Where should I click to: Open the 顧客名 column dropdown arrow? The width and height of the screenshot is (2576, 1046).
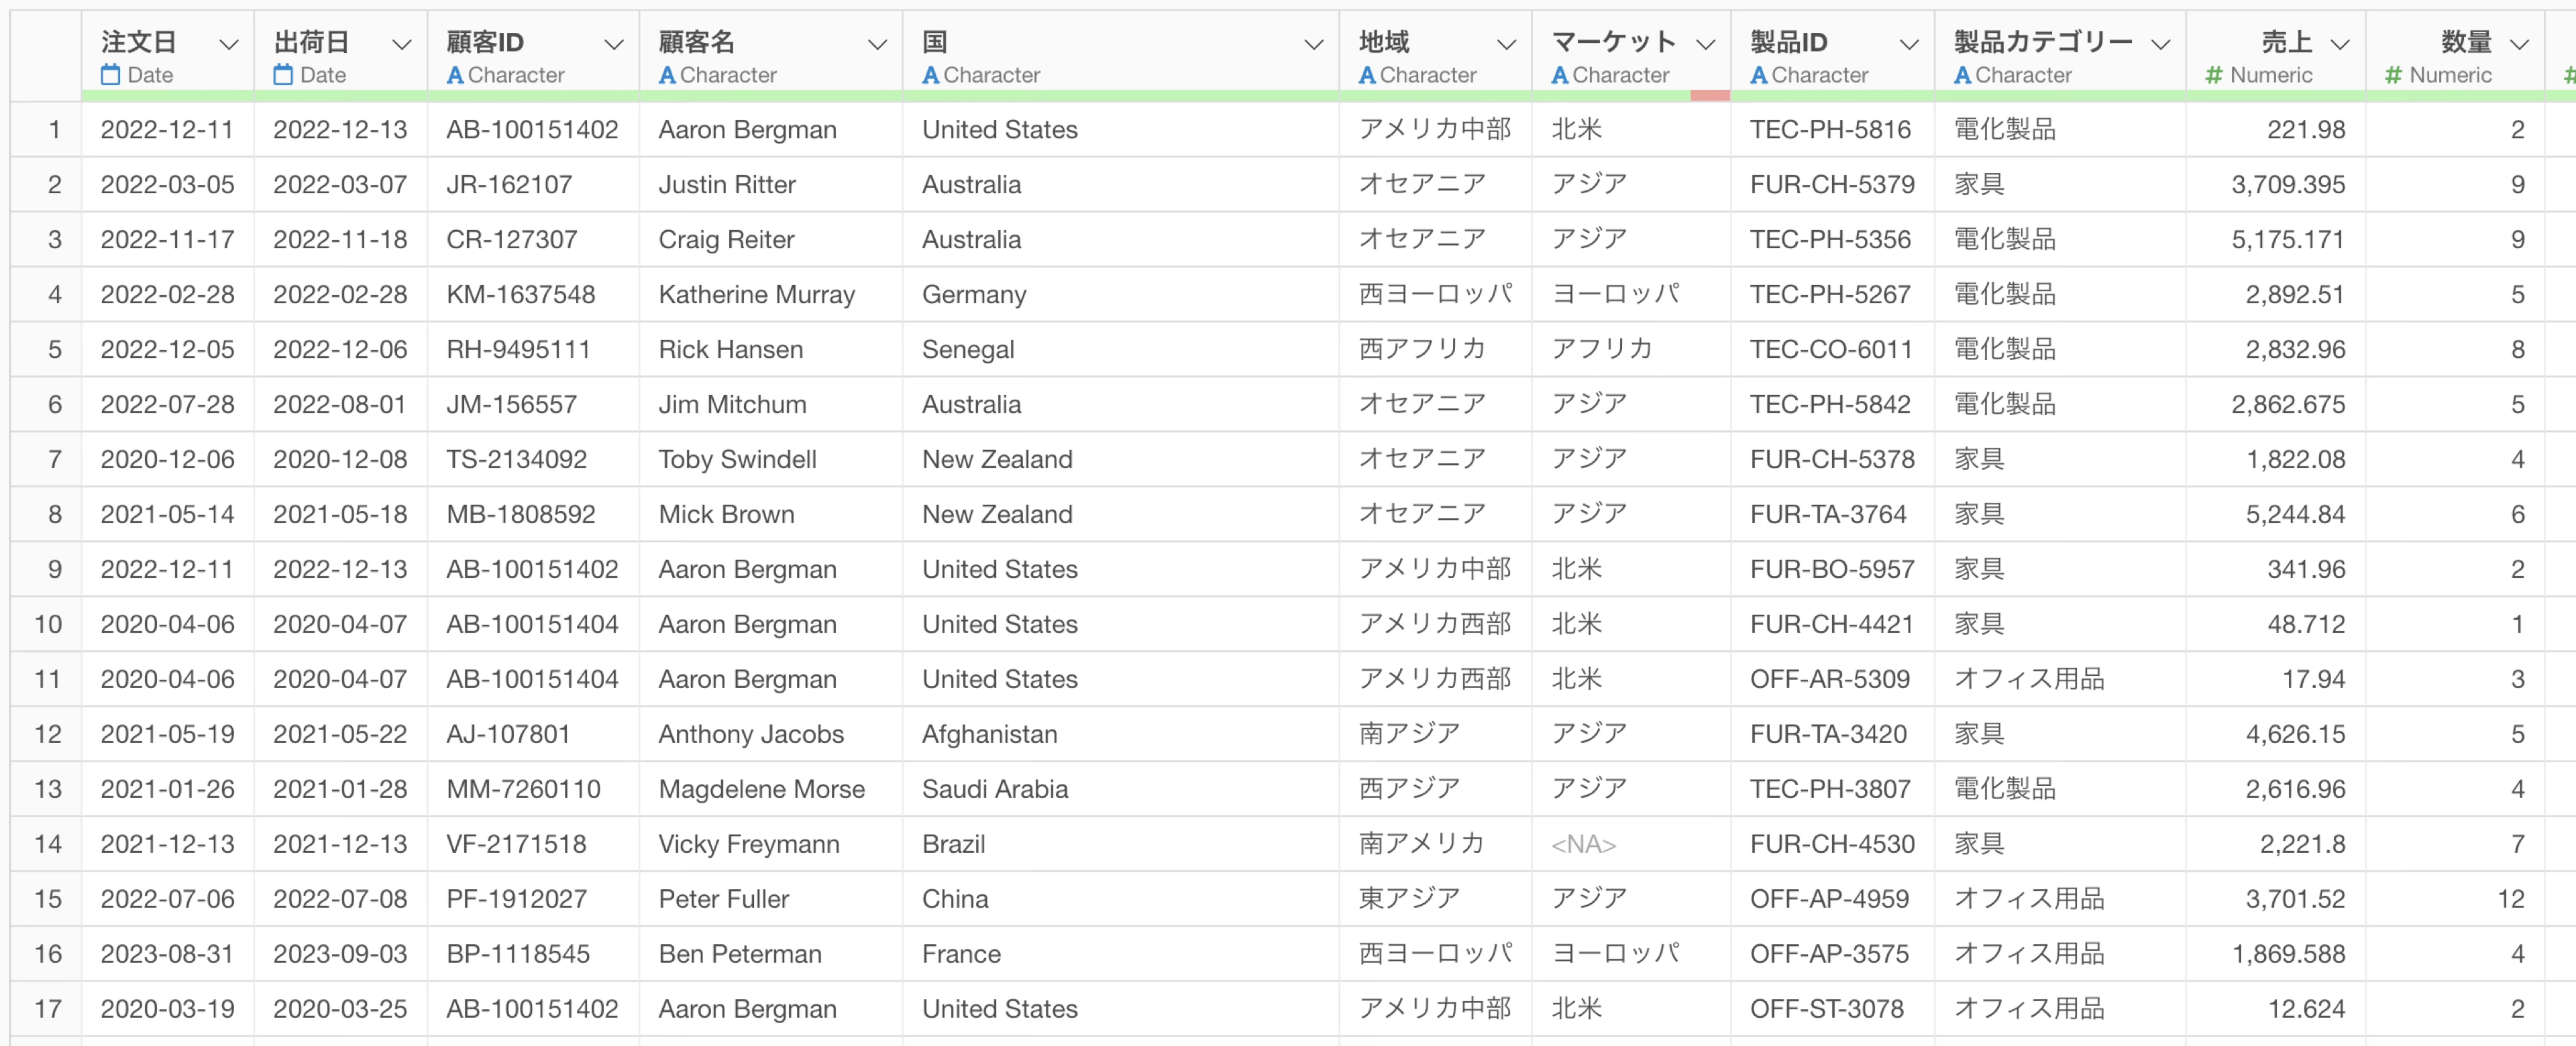877,44
